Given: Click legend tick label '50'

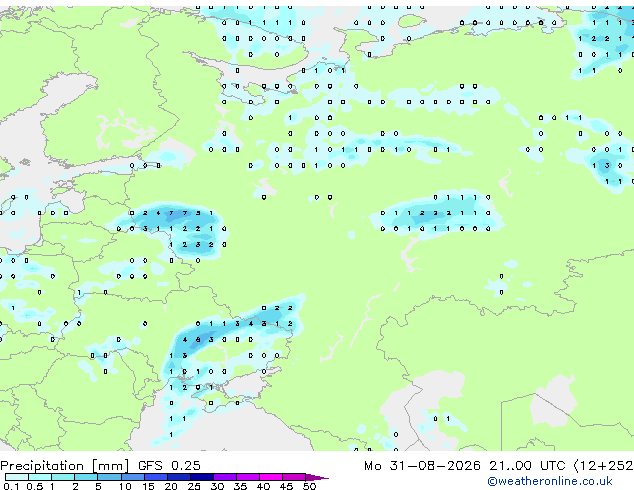Looking at the screenshot, I should (x=309, y=486).
